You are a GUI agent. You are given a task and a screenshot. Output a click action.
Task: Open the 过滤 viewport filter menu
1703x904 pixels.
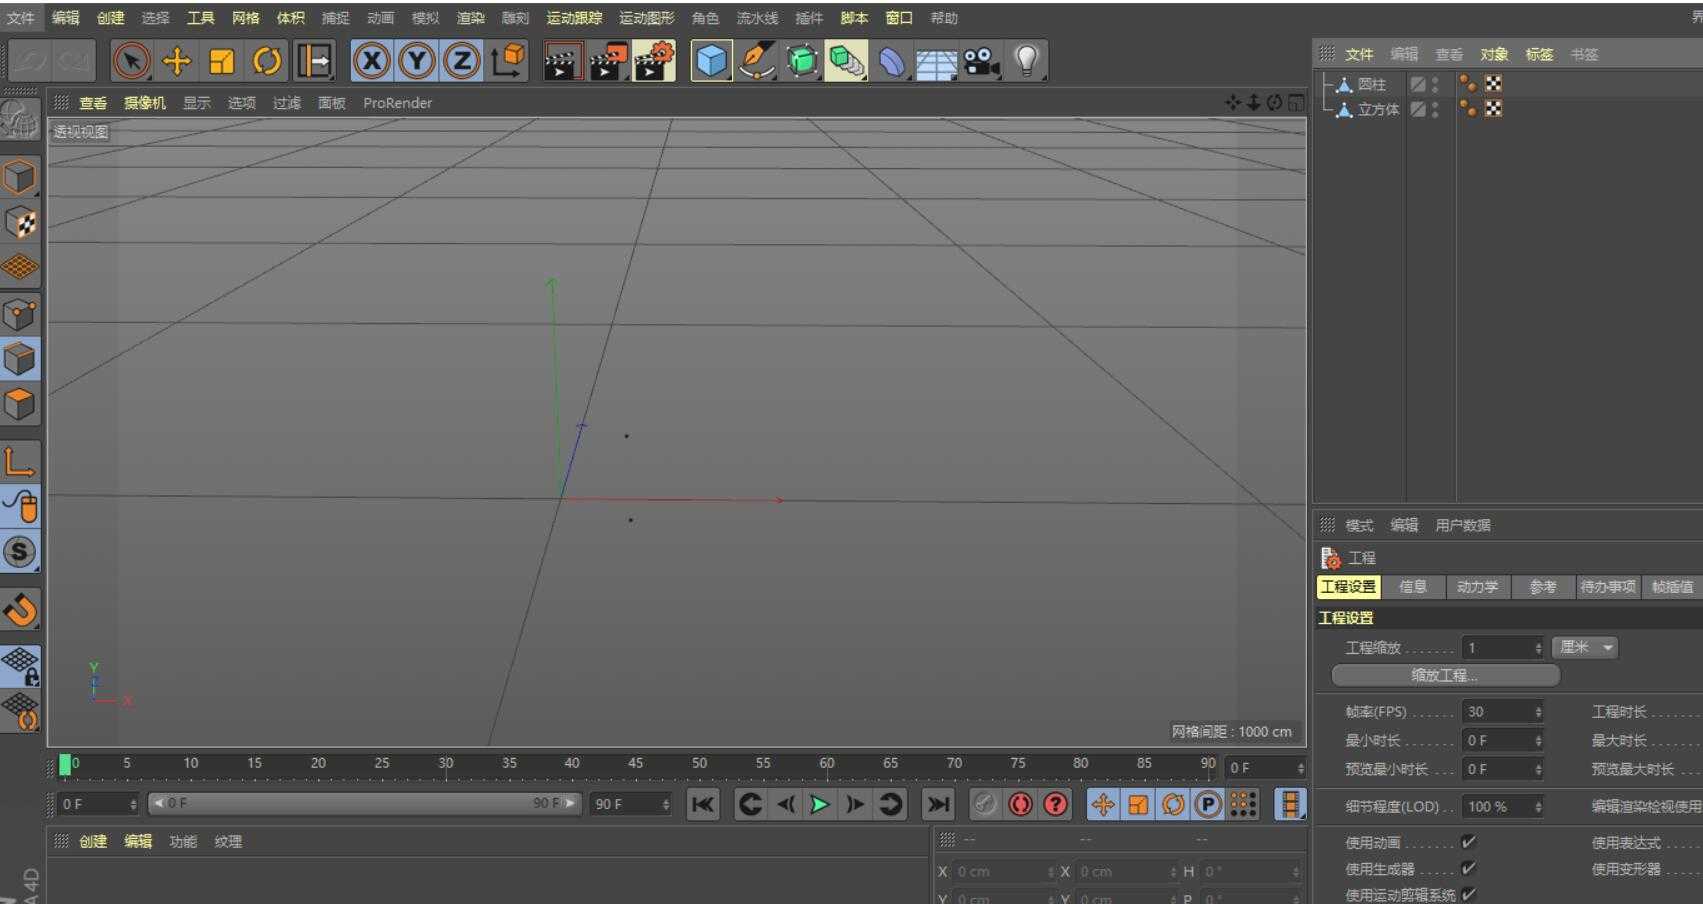286,103
